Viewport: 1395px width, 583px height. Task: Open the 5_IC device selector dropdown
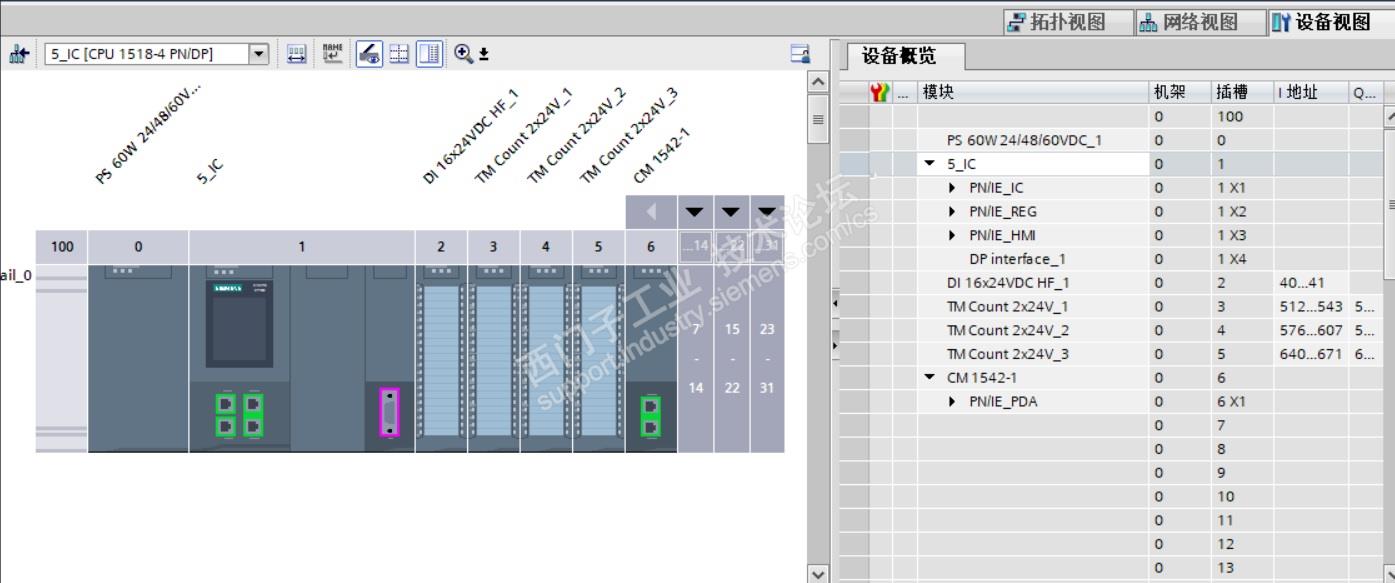coord(259,54)
